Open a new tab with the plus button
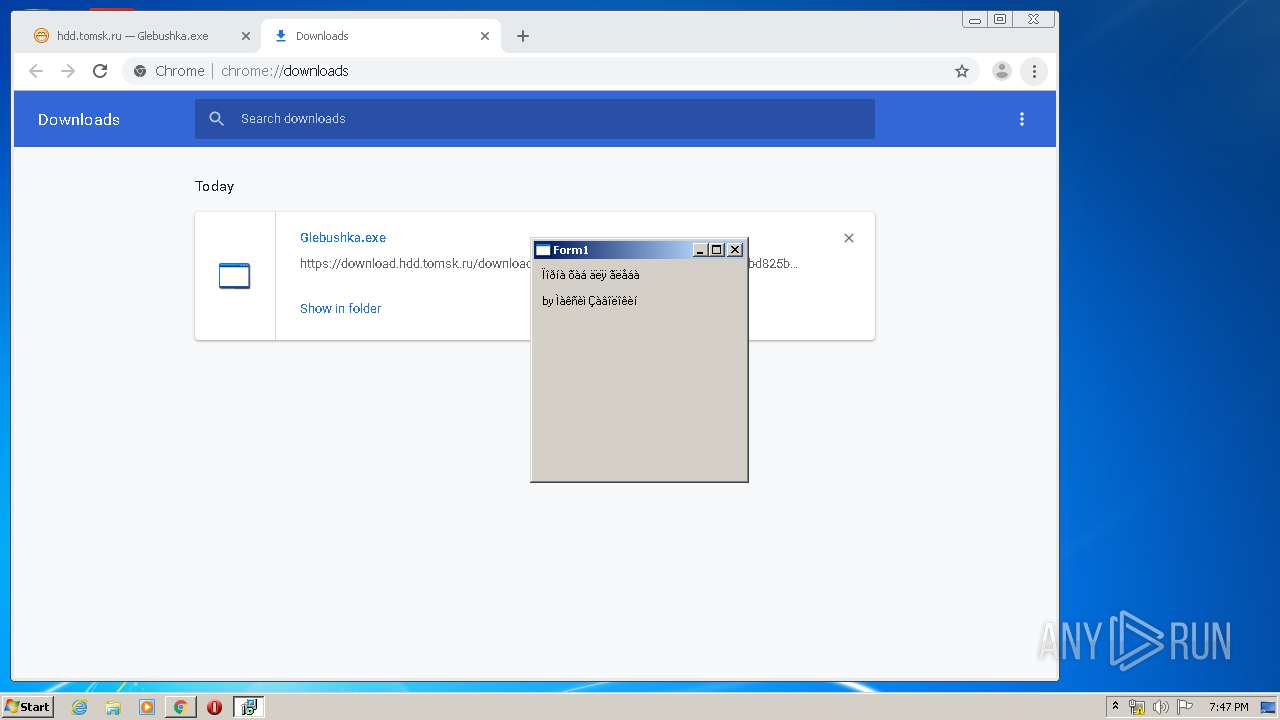This screenshot has height=720, width=1280. [x=522, y=36]
